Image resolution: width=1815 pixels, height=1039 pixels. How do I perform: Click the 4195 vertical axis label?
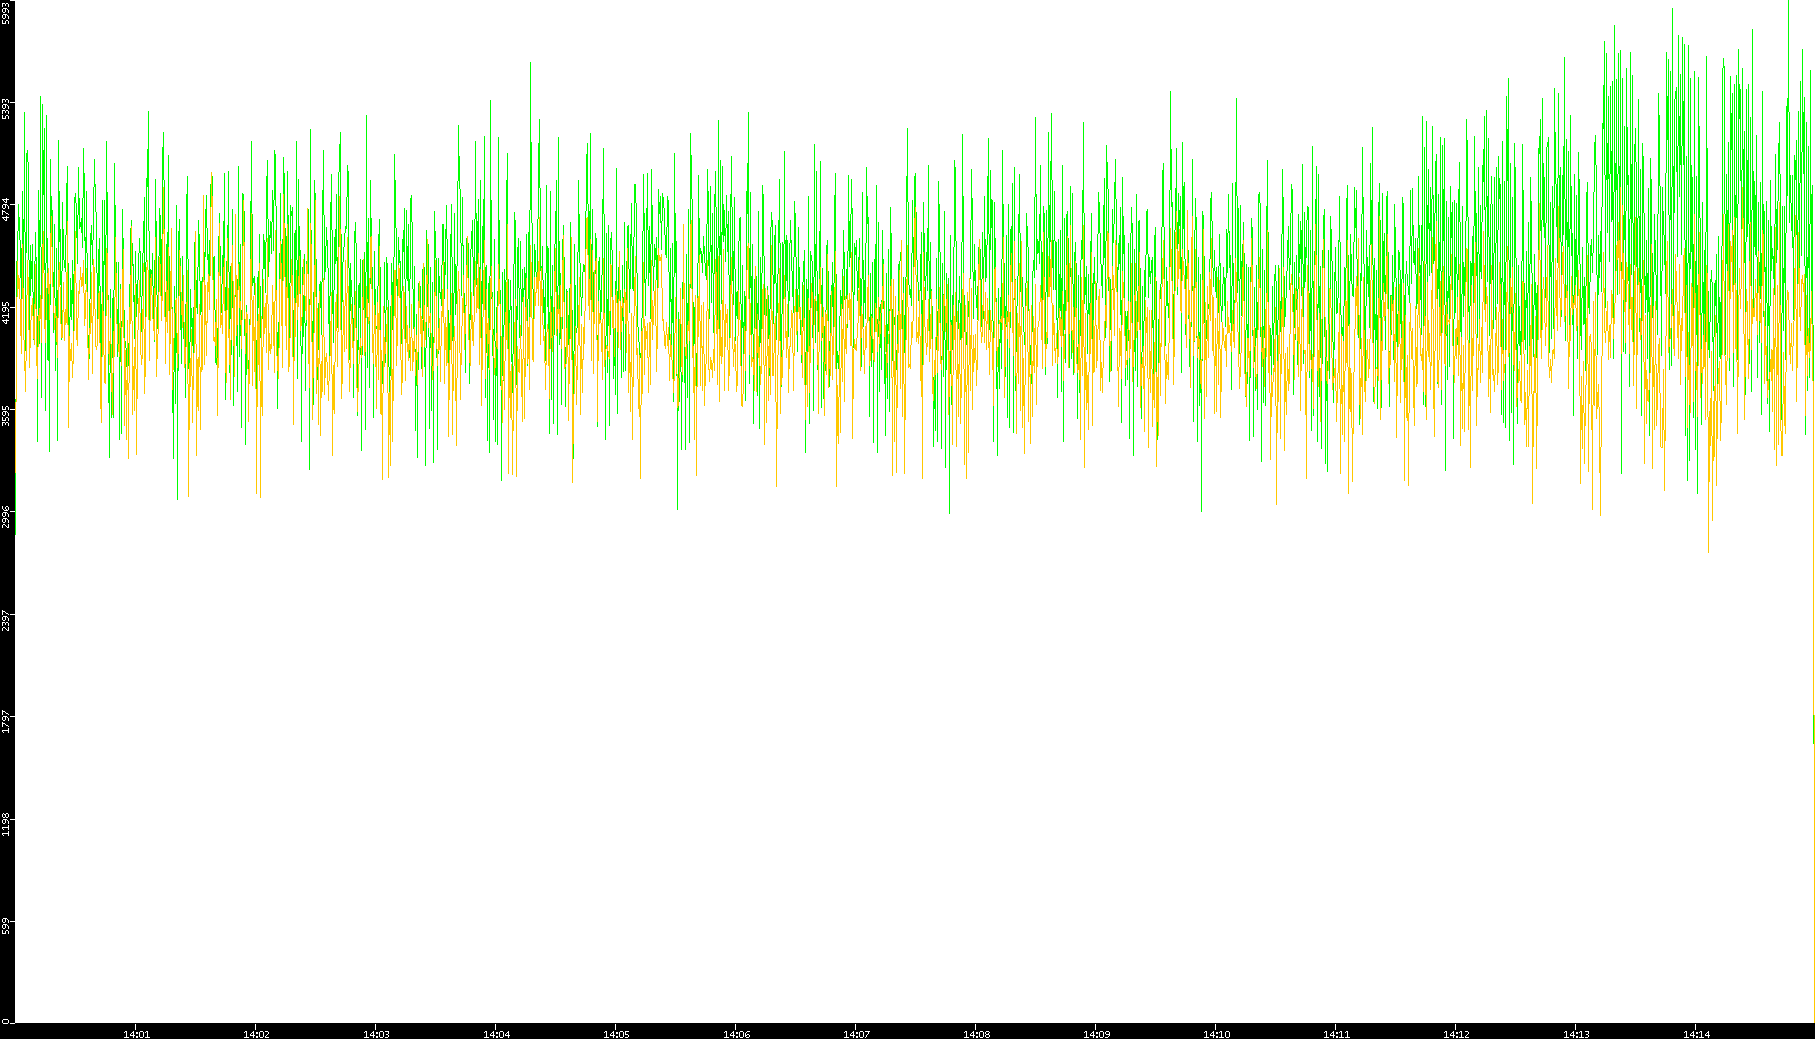pyautogui.click(x=7, y=312)
